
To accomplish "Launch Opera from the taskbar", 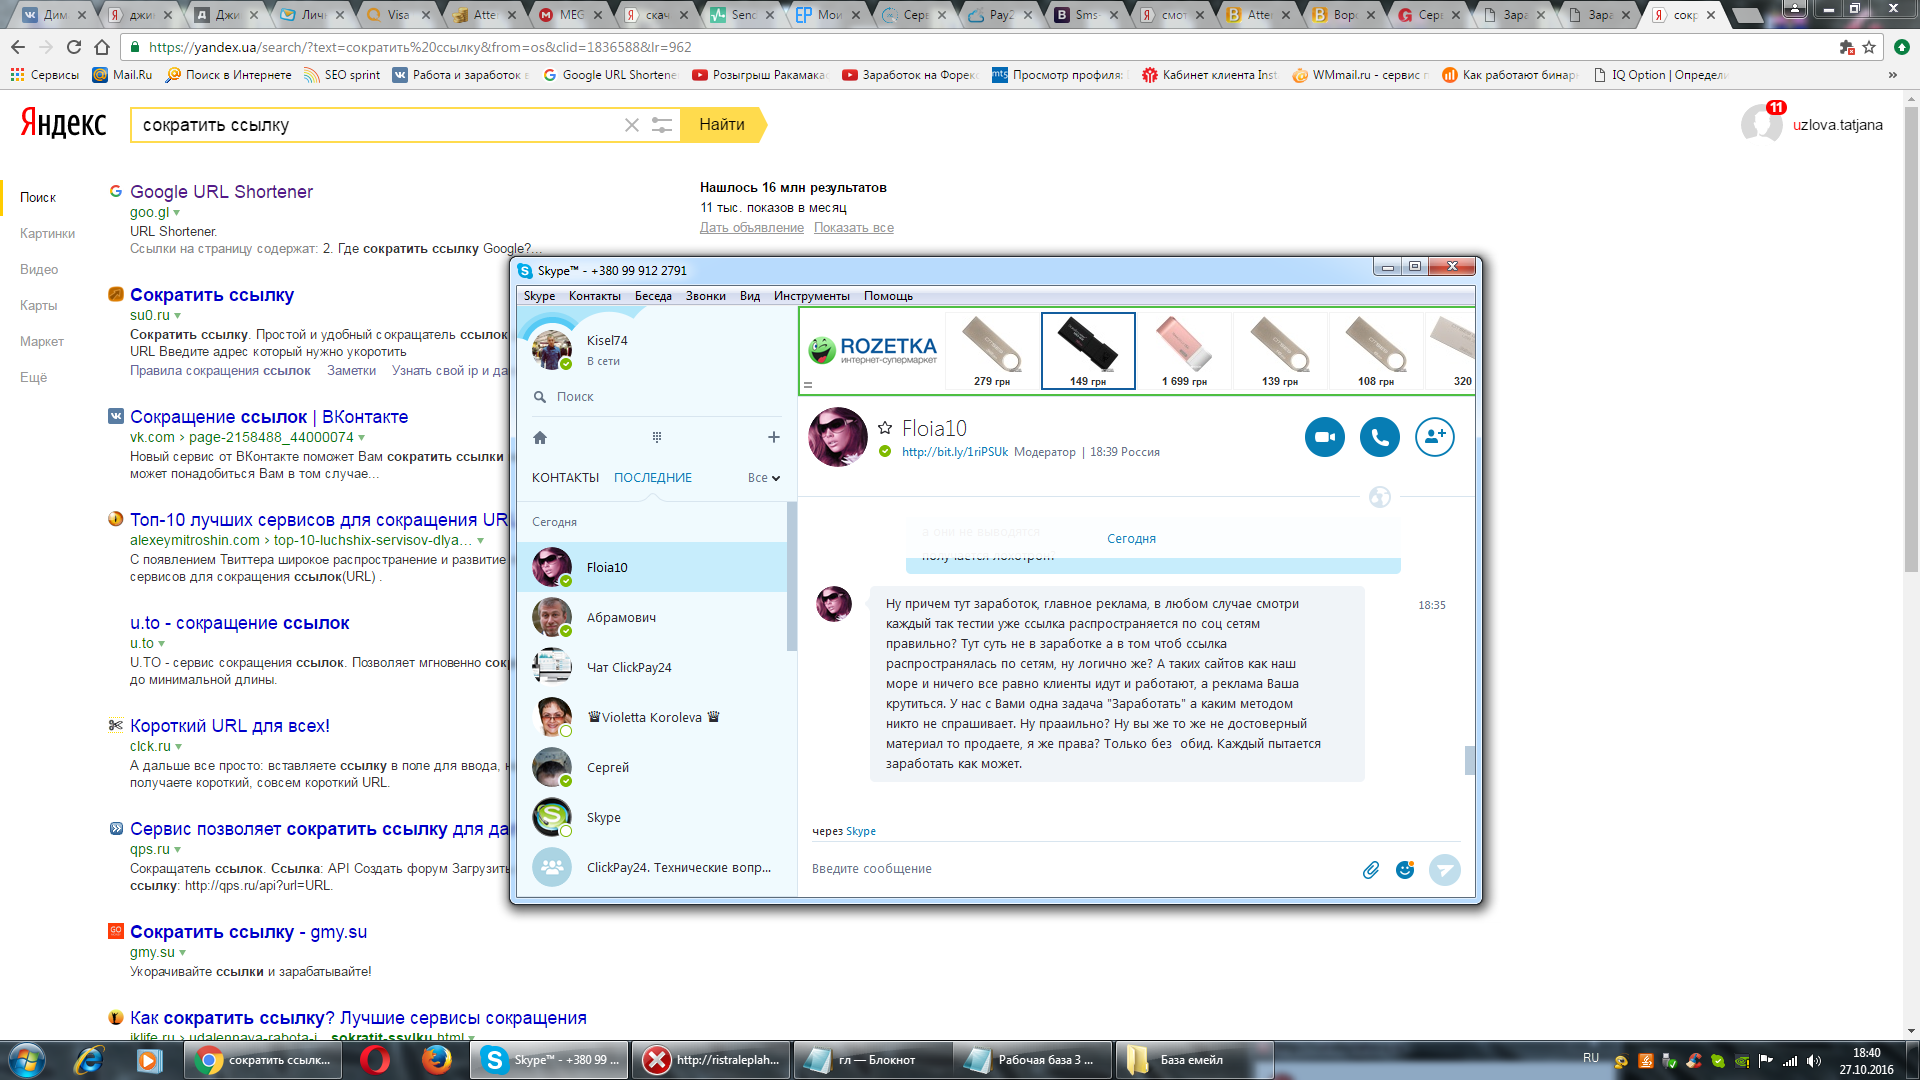I will pyautogui.click(x=375, y=1060).
